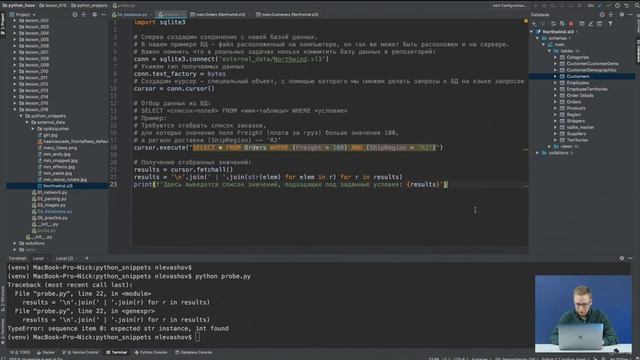Click the globe icon in Database panel header
Viewport: 640px width, 360px height.
pos(602,15)
